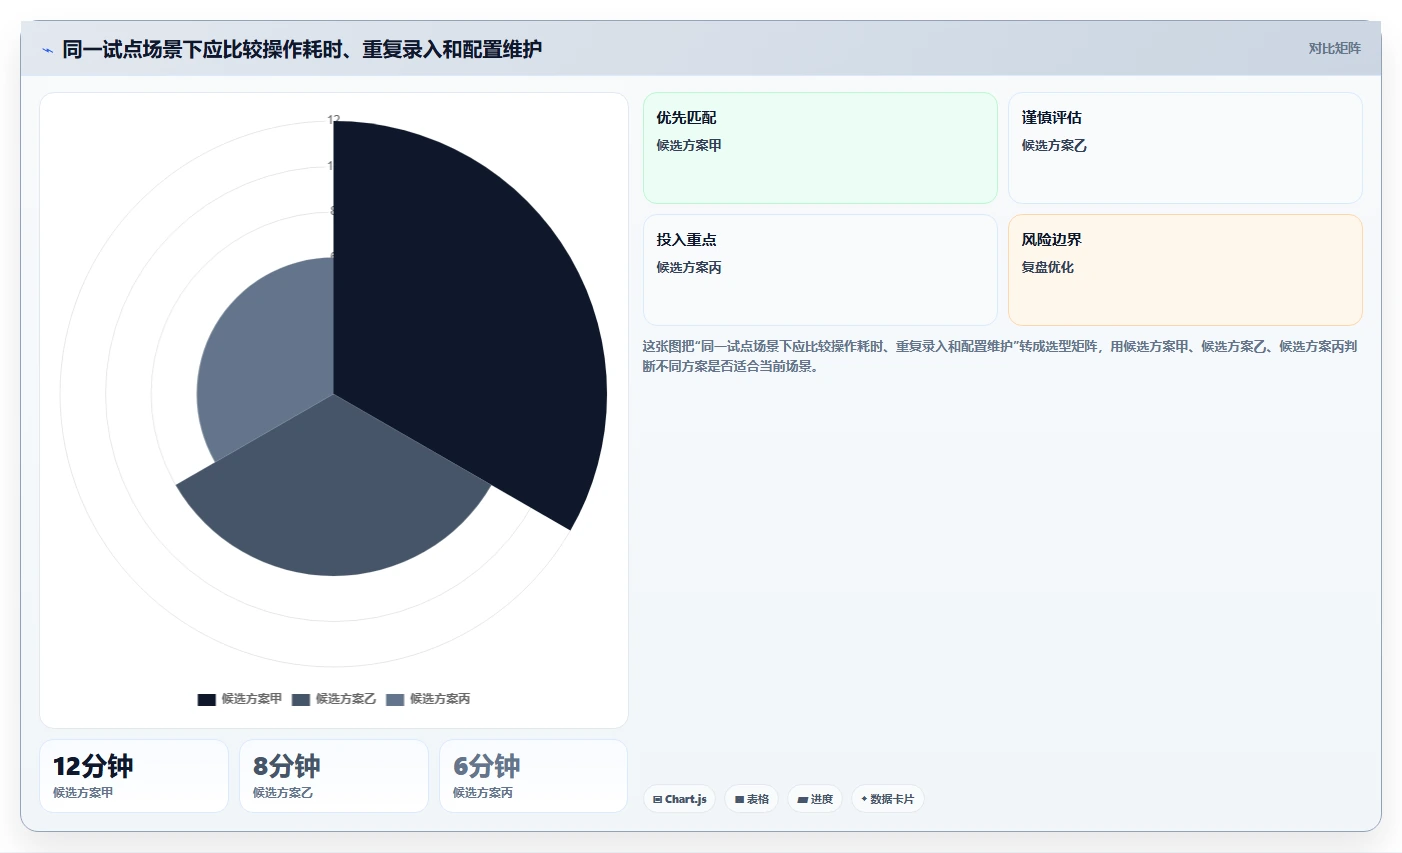Click the Chart.js tag
The width and height of the screenshot is (1402, 853).
(x=680, y=799)
